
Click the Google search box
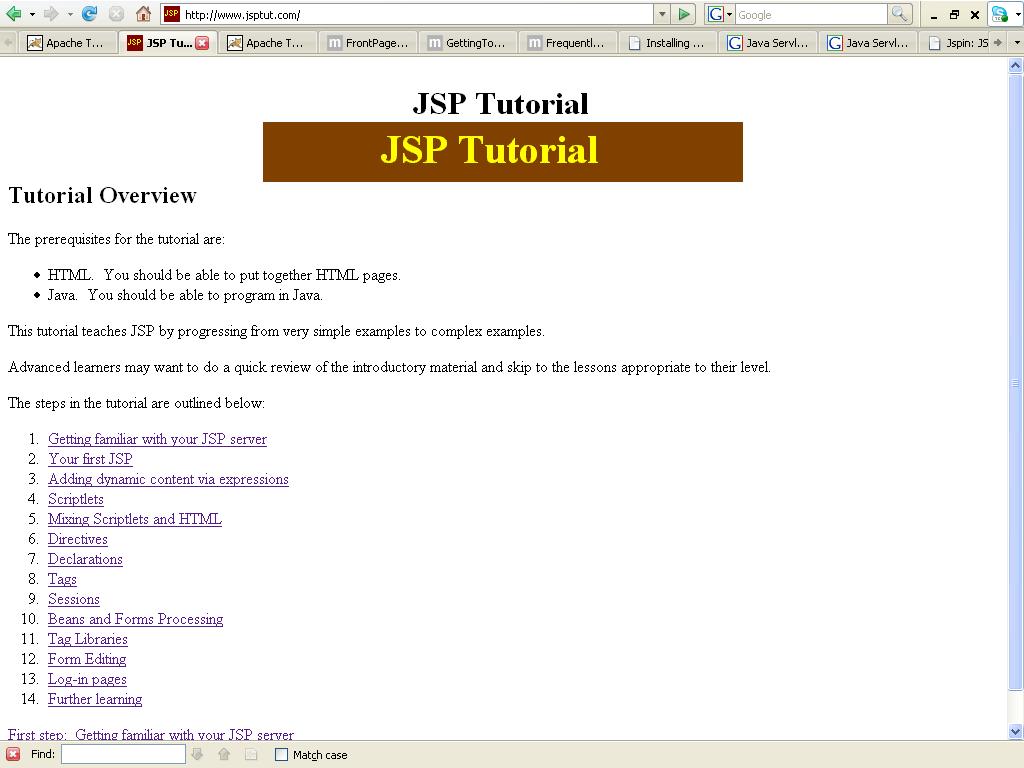811,14
